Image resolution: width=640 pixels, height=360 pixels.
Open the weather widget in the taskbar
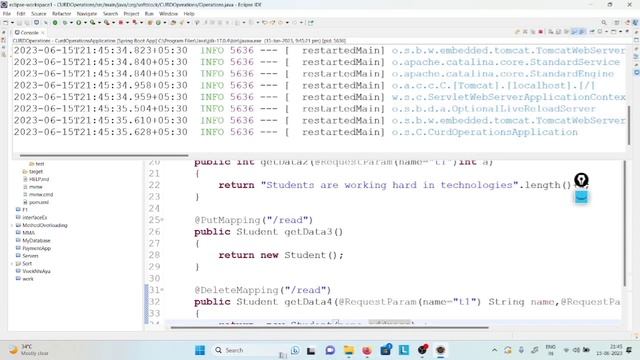(29, 350)
